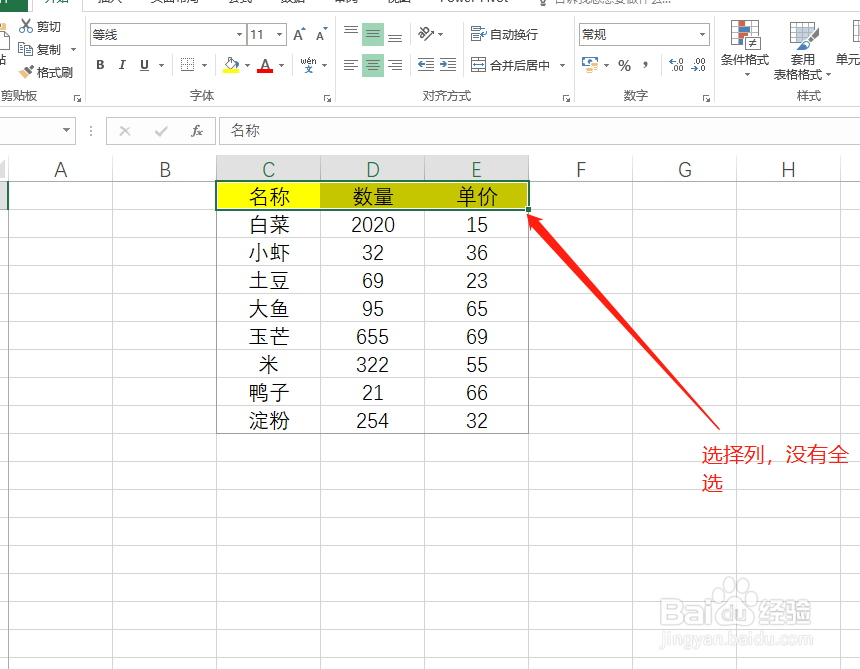860x669 pixels.
Task: Open alignment settings dialog launcher
Action: [x=566, y=98]
